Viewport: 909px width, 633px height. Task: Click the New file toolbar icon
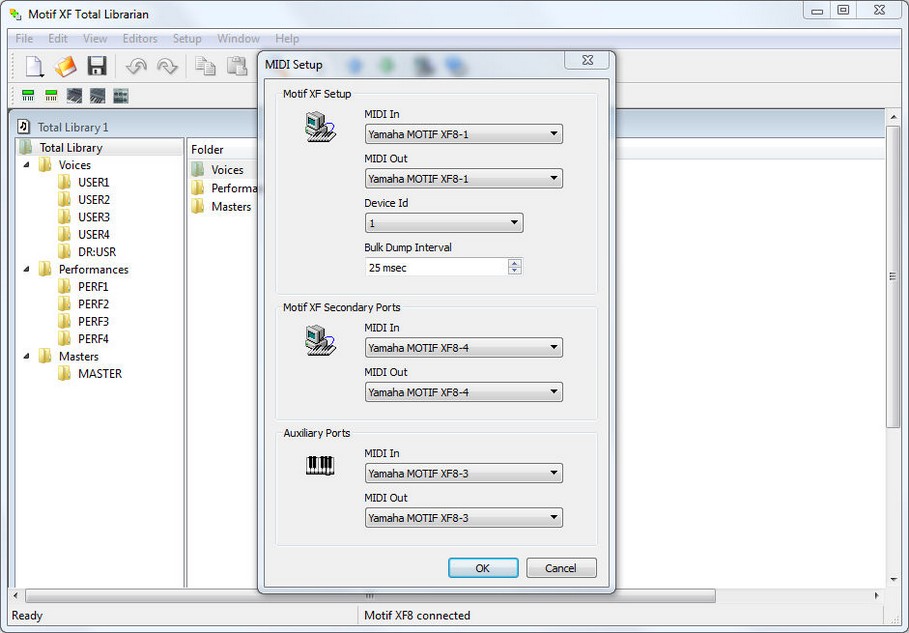(35, 67)
